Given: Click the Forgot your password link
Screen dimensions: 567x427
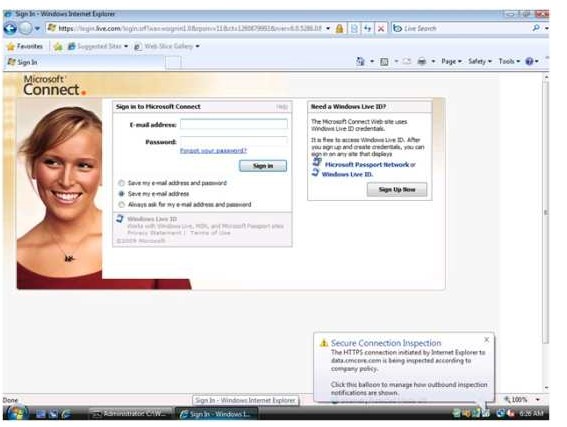Looking at the screenshot, I should point(213,150).
